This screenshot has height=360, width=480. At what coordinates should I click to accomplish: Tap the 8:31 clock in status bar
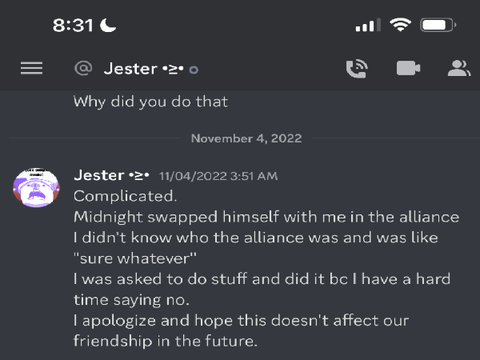[73, 25]
